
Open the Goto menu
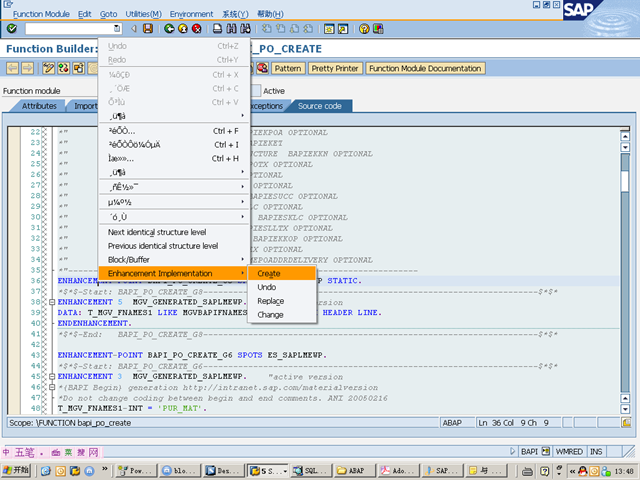(x=109, y=14)
